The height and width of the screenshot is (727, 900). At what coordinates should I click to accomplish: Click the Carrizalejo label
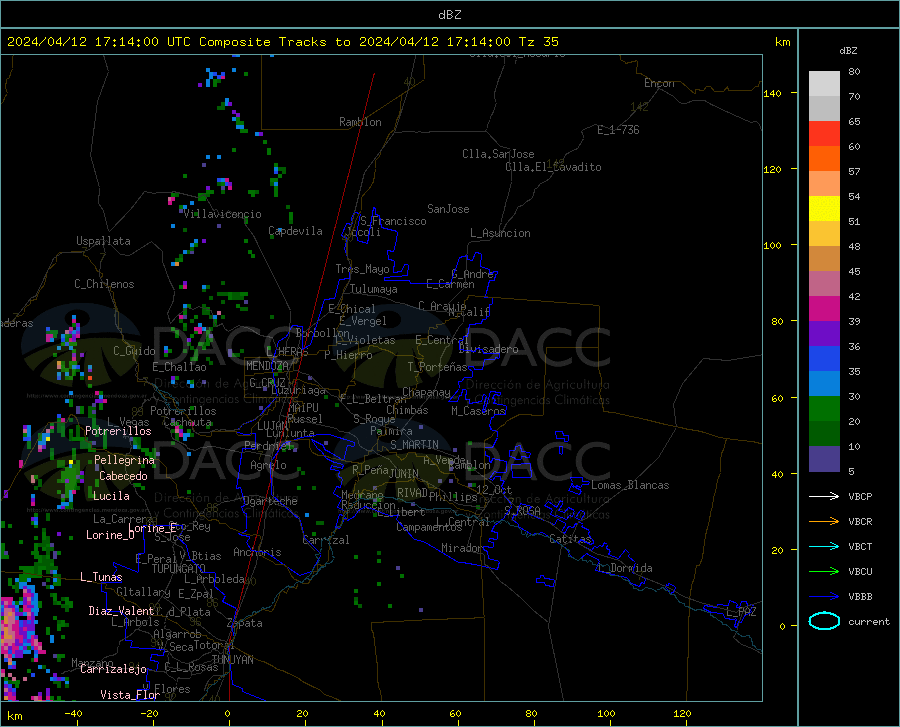tap(114, 669)
